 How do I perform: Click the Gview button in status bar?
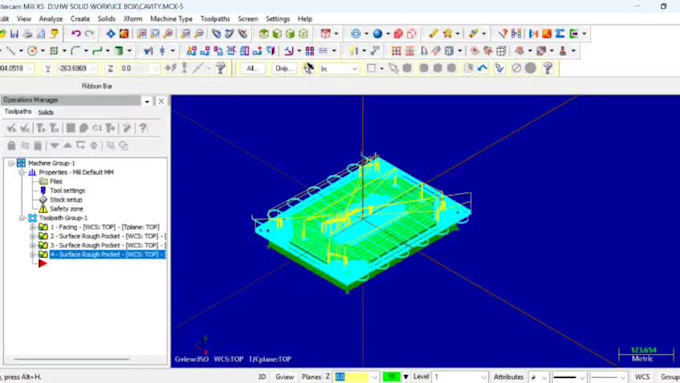[284, 377]
